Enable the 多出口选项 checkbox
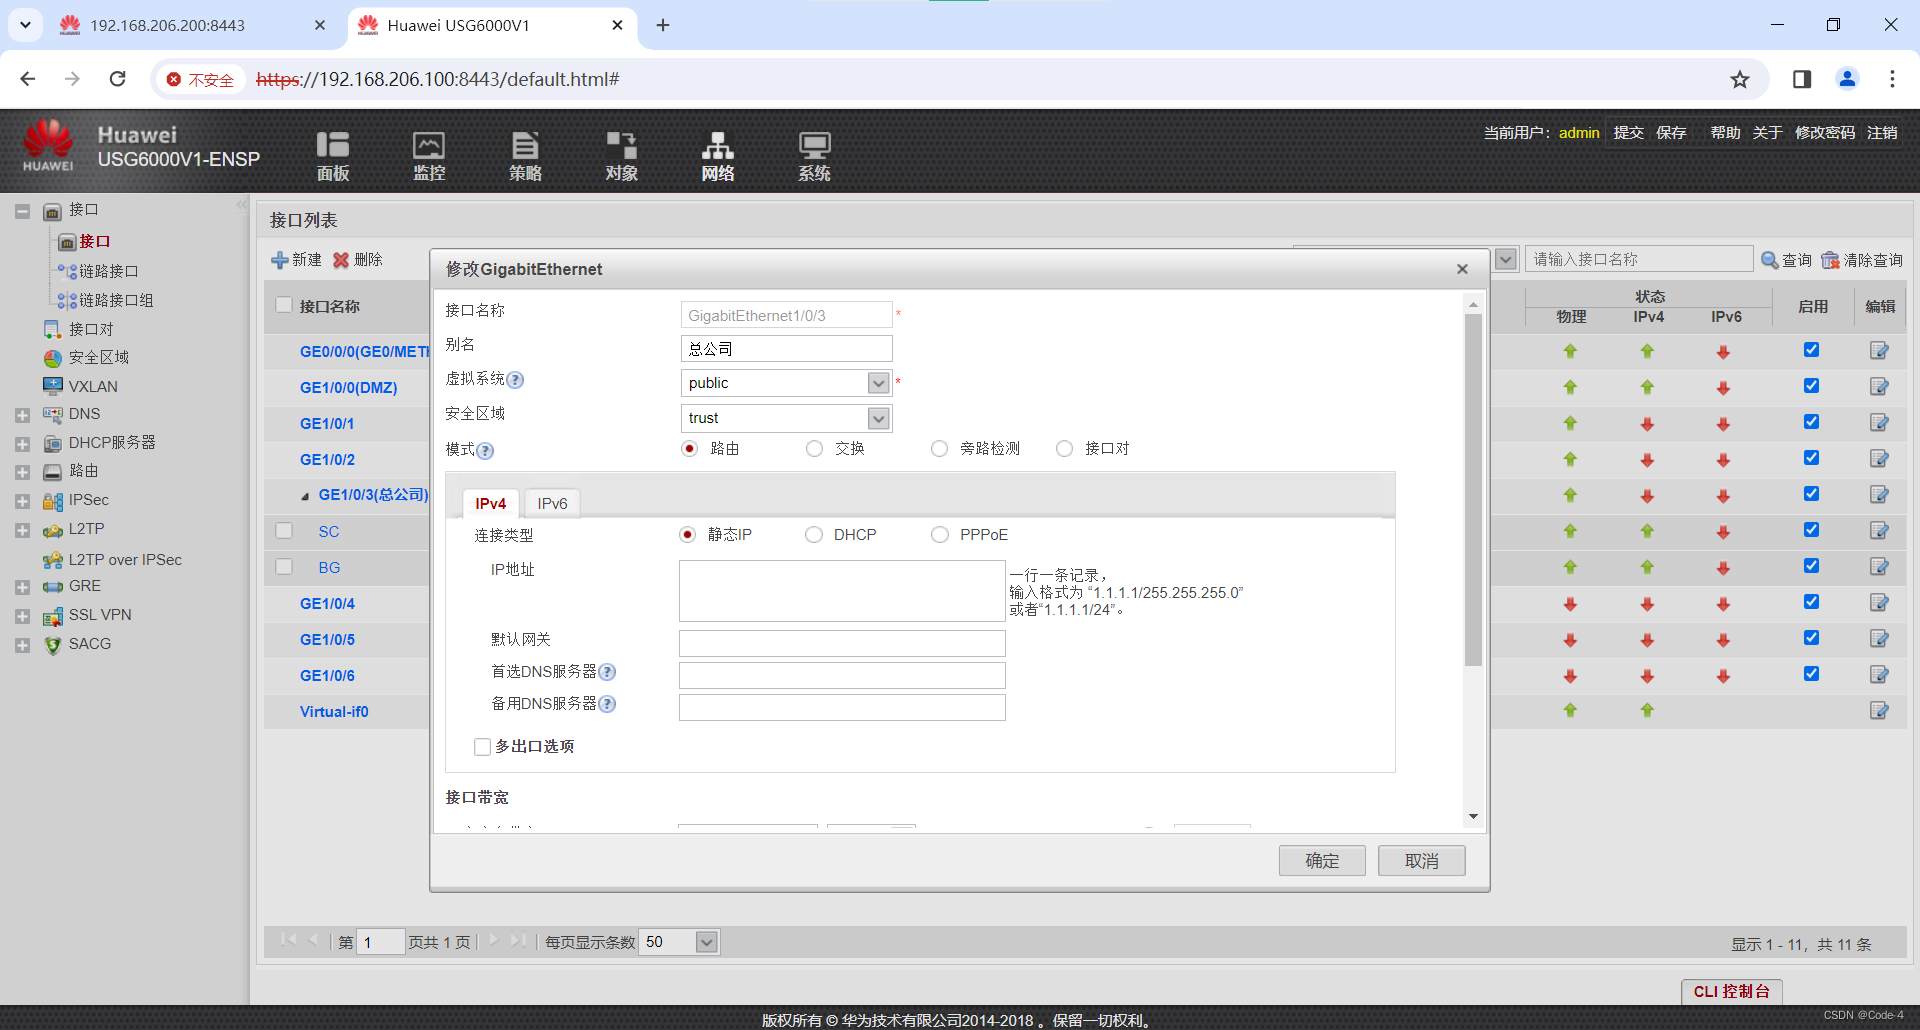The height and width of the screenshot is (1030, 1920). [x=483, y=747]
